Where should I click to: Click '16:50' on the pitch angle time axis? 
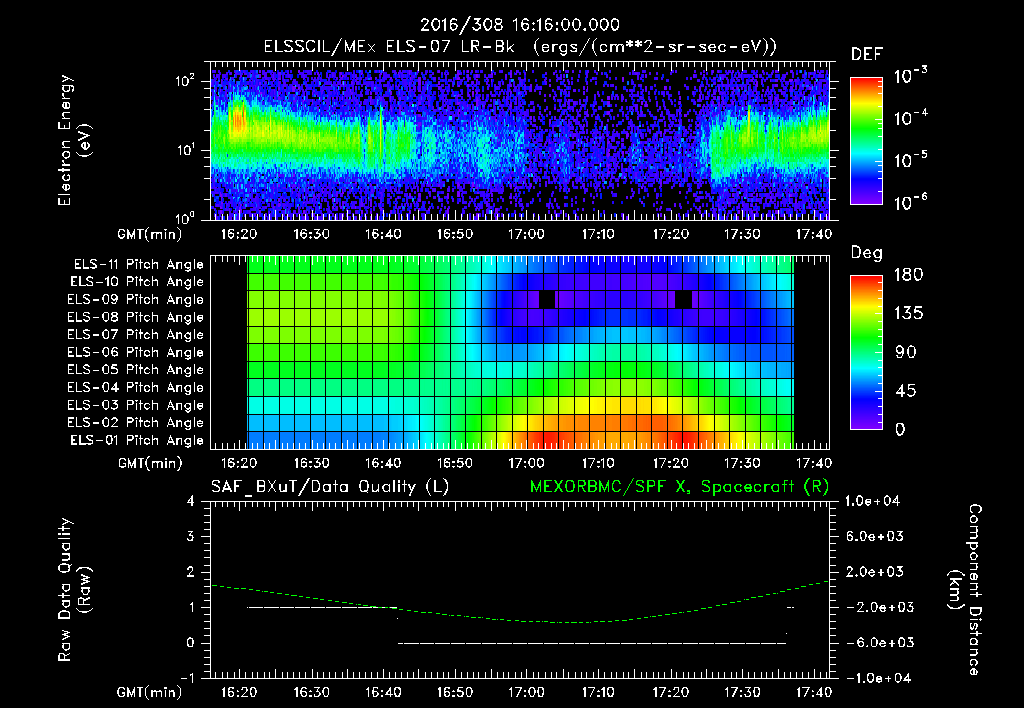click(x=455, y=463)
